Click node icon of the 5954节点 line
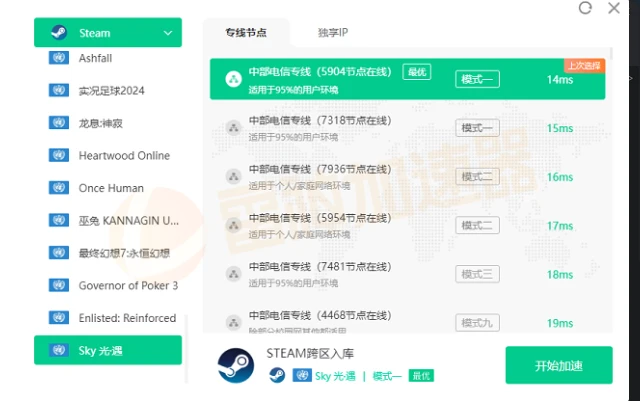This screenshot has height=401, width=640. (x=233, y=225)
